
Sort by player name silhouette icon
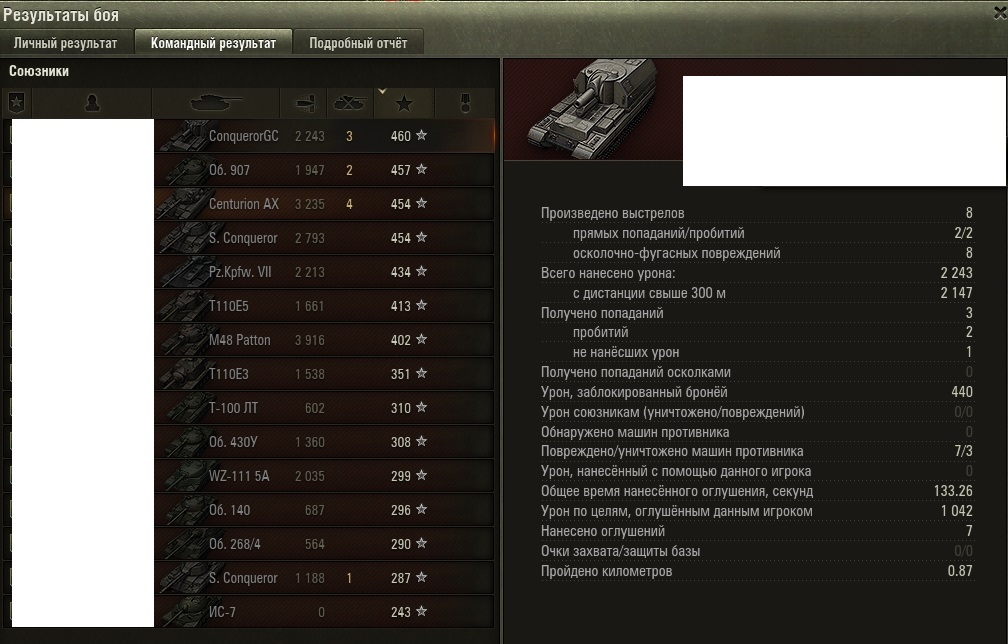(91, 102)
